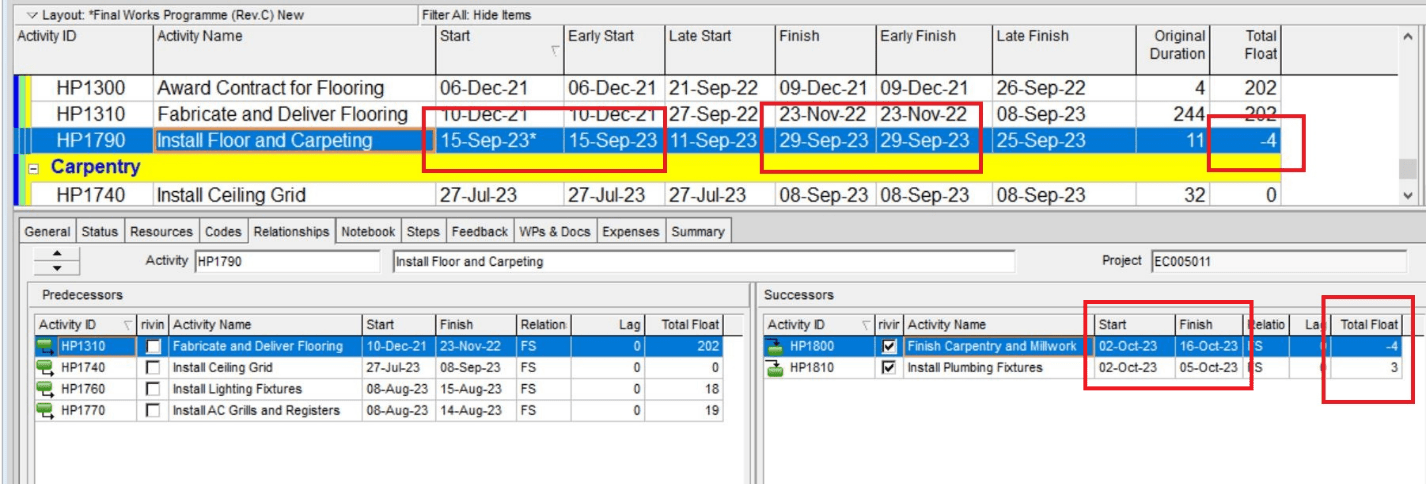The height and width of the screenshot is (484, 1426).
Task: Switch to the Feedback tab
Action: point(479,231)
